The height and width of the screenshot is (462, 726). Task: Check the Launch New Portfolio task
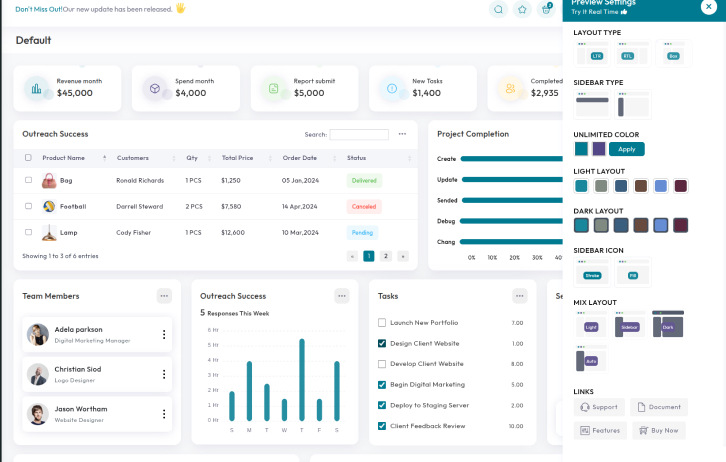click(x=382, y=323)
